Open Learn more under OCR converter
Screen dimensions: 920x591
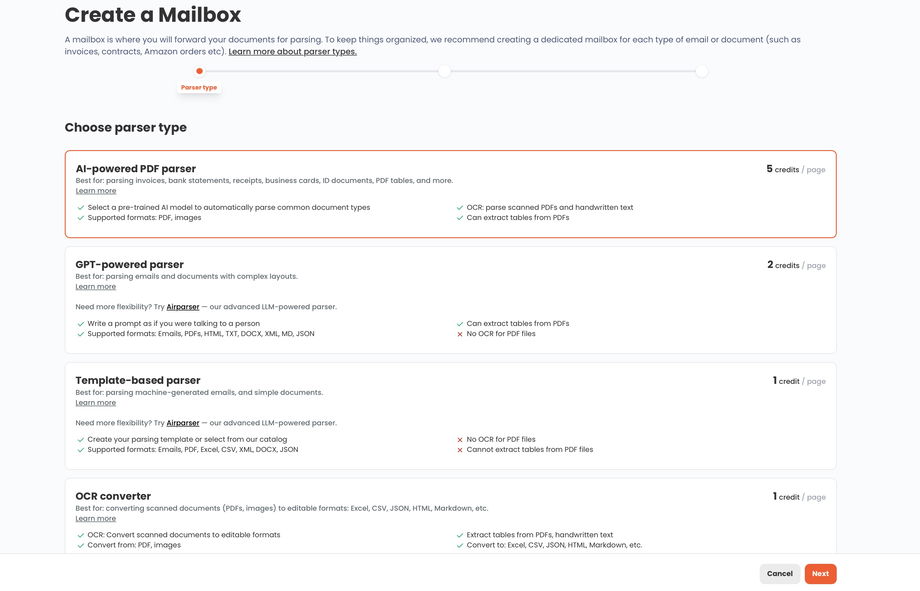coord(96,519)
